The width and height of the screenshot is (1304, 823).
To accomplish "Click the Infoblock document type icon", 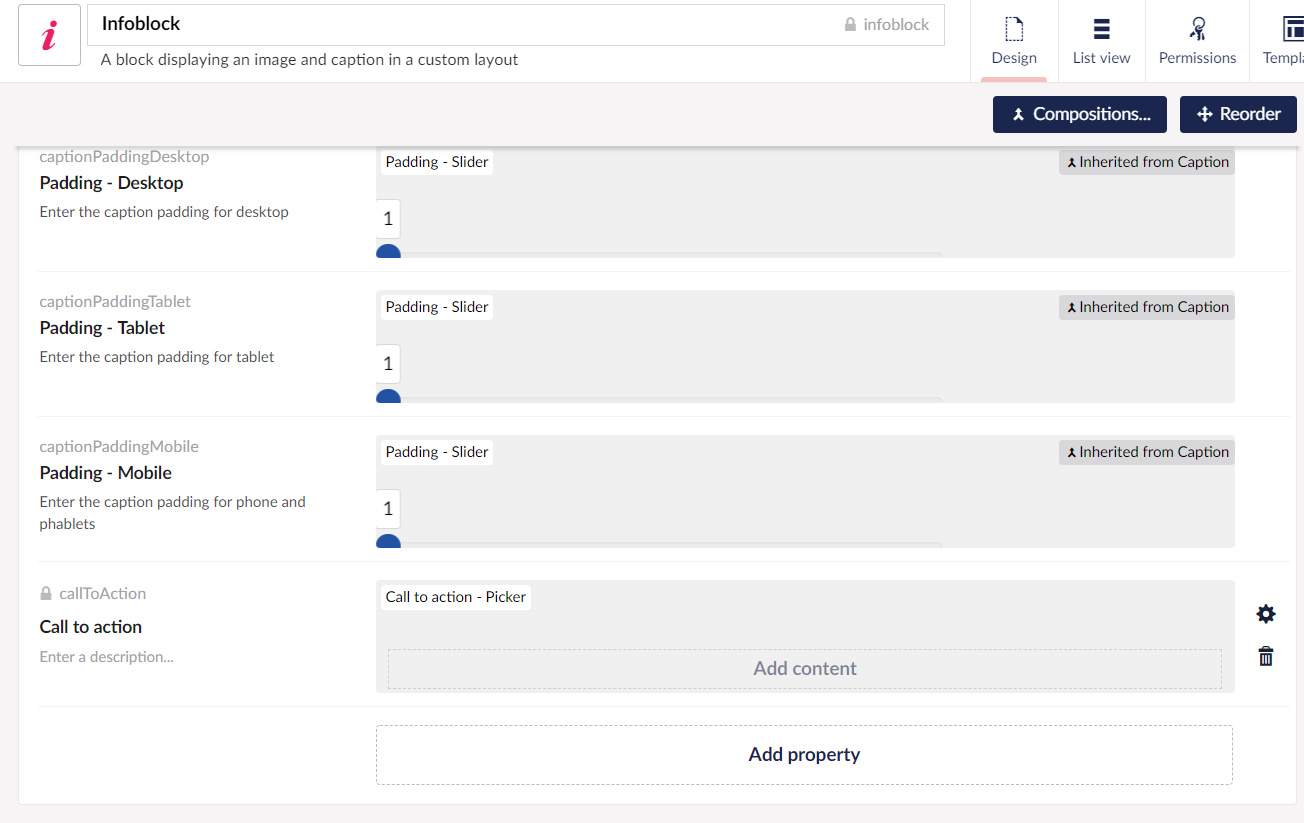I will pyautogui.click(x=48, y=35).
